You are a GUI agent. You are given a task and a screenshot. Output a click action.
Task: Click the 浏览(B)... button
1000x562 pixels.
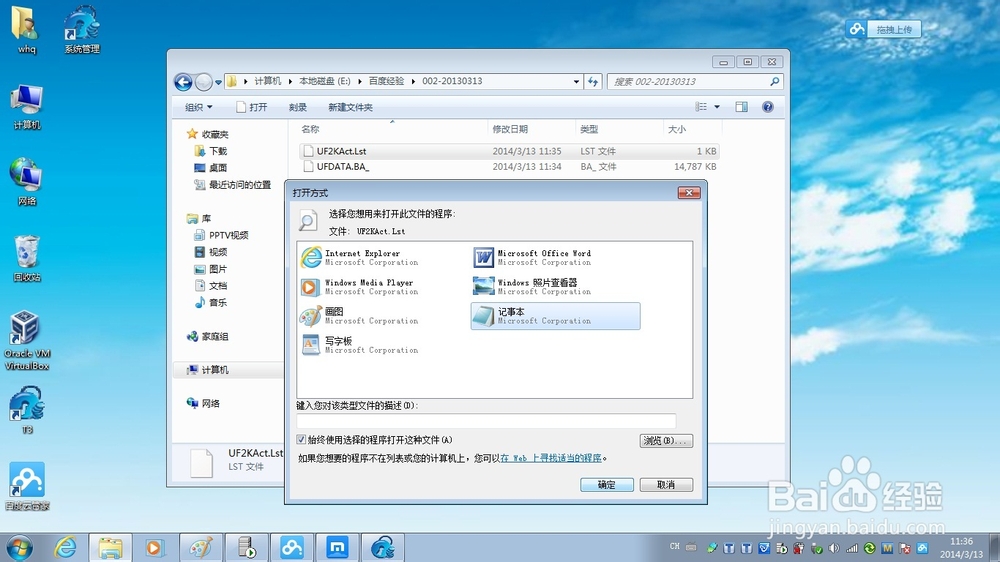click(x=666, y=441)
